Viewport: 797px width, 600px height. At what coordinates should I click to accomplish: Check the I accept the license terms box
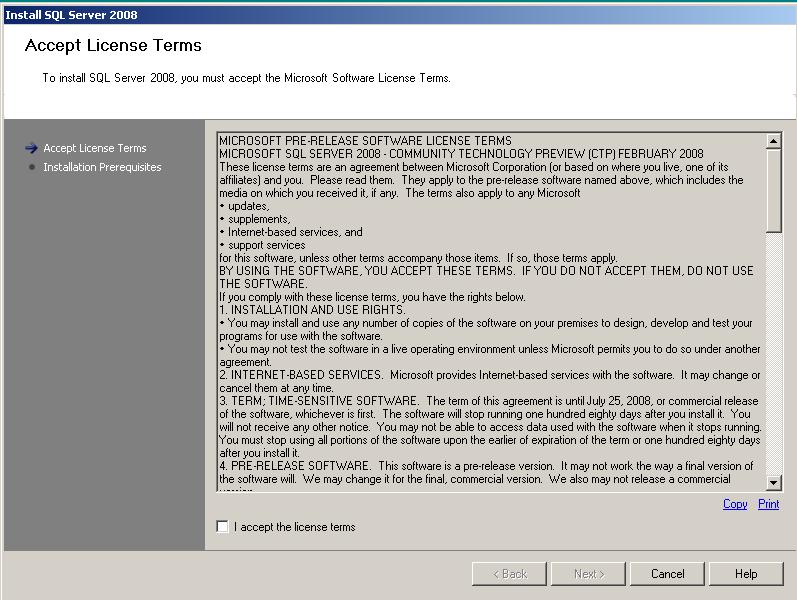pyautogui.click(x=223, y=526)
